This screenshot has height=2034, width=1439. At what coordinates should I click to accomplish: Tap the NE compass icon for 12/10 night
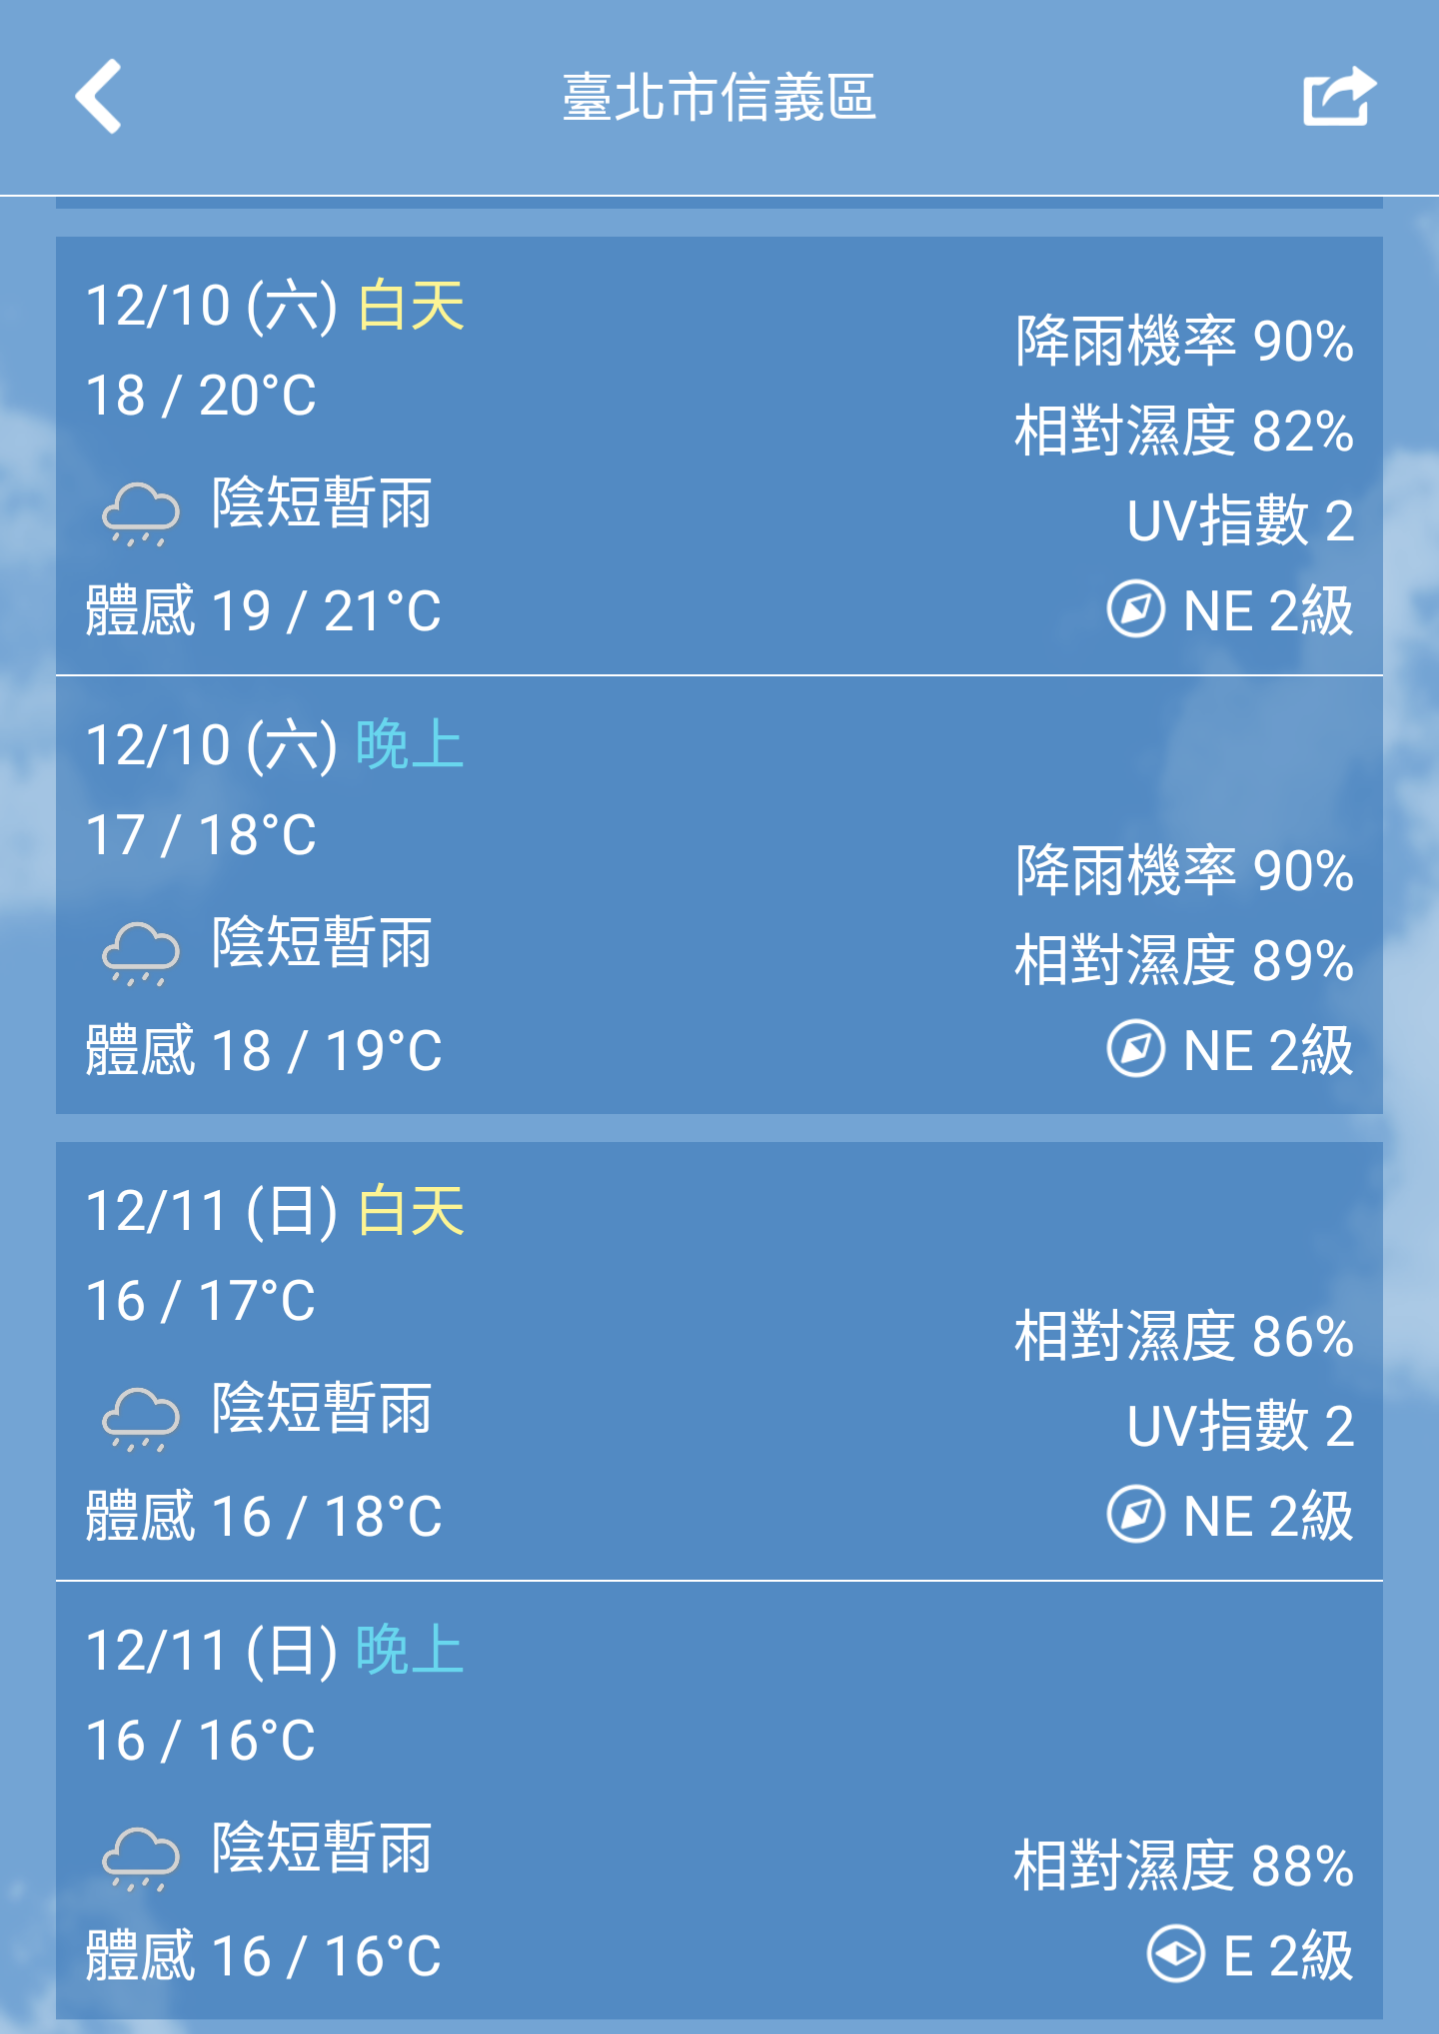point(1135,1049)
